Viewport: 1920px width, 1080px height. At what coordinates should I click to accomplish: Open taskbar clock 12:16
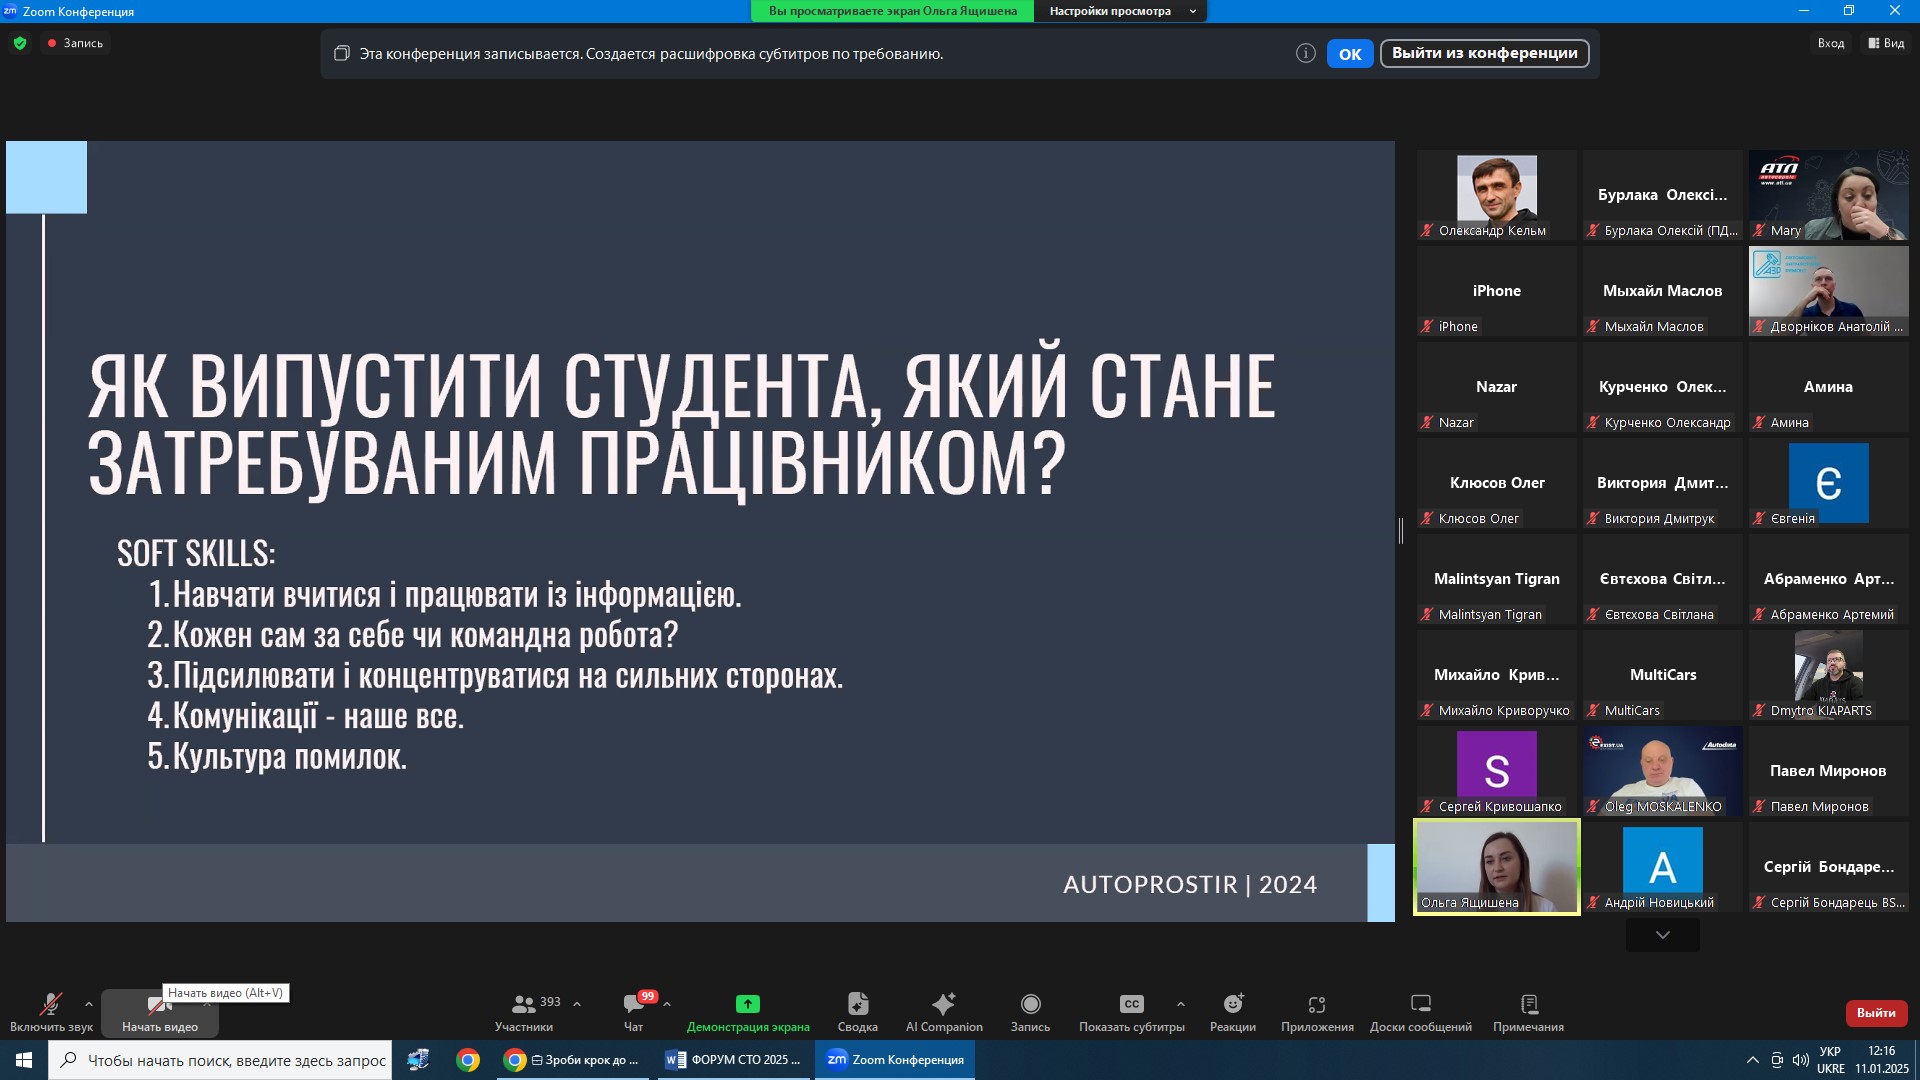point(1881,1060)
